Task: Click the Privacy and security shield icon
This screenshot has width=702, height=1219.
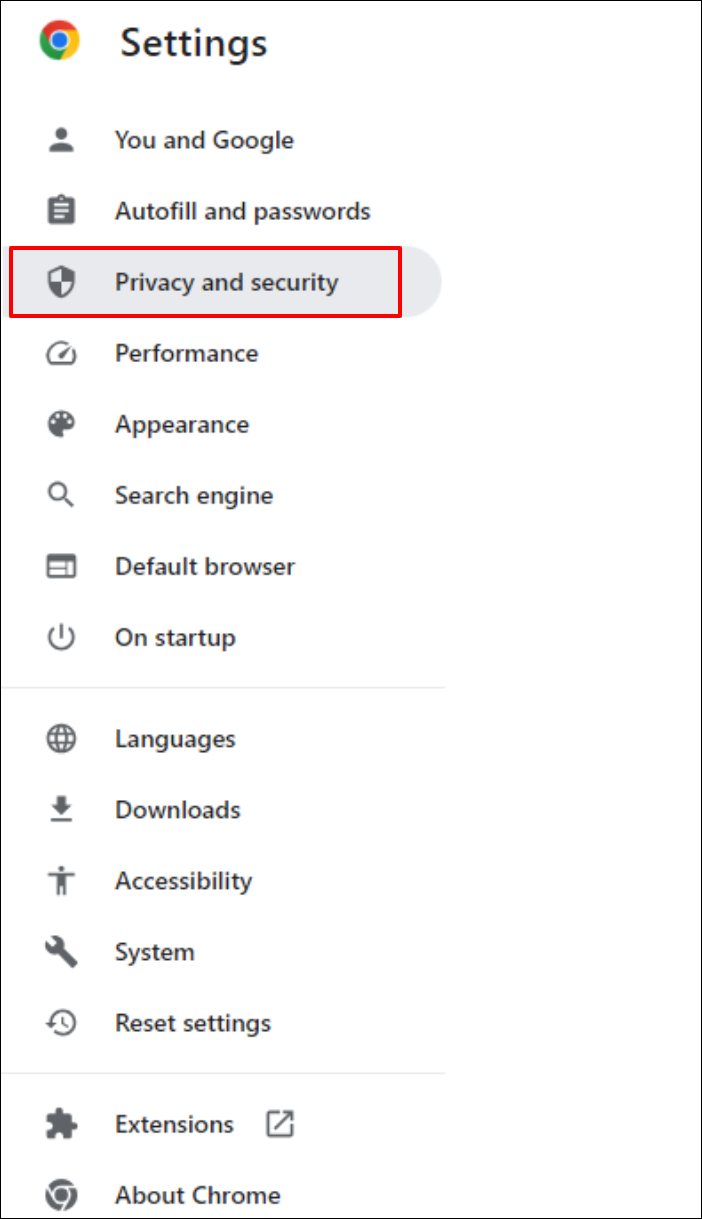Action: coord(61,283)
